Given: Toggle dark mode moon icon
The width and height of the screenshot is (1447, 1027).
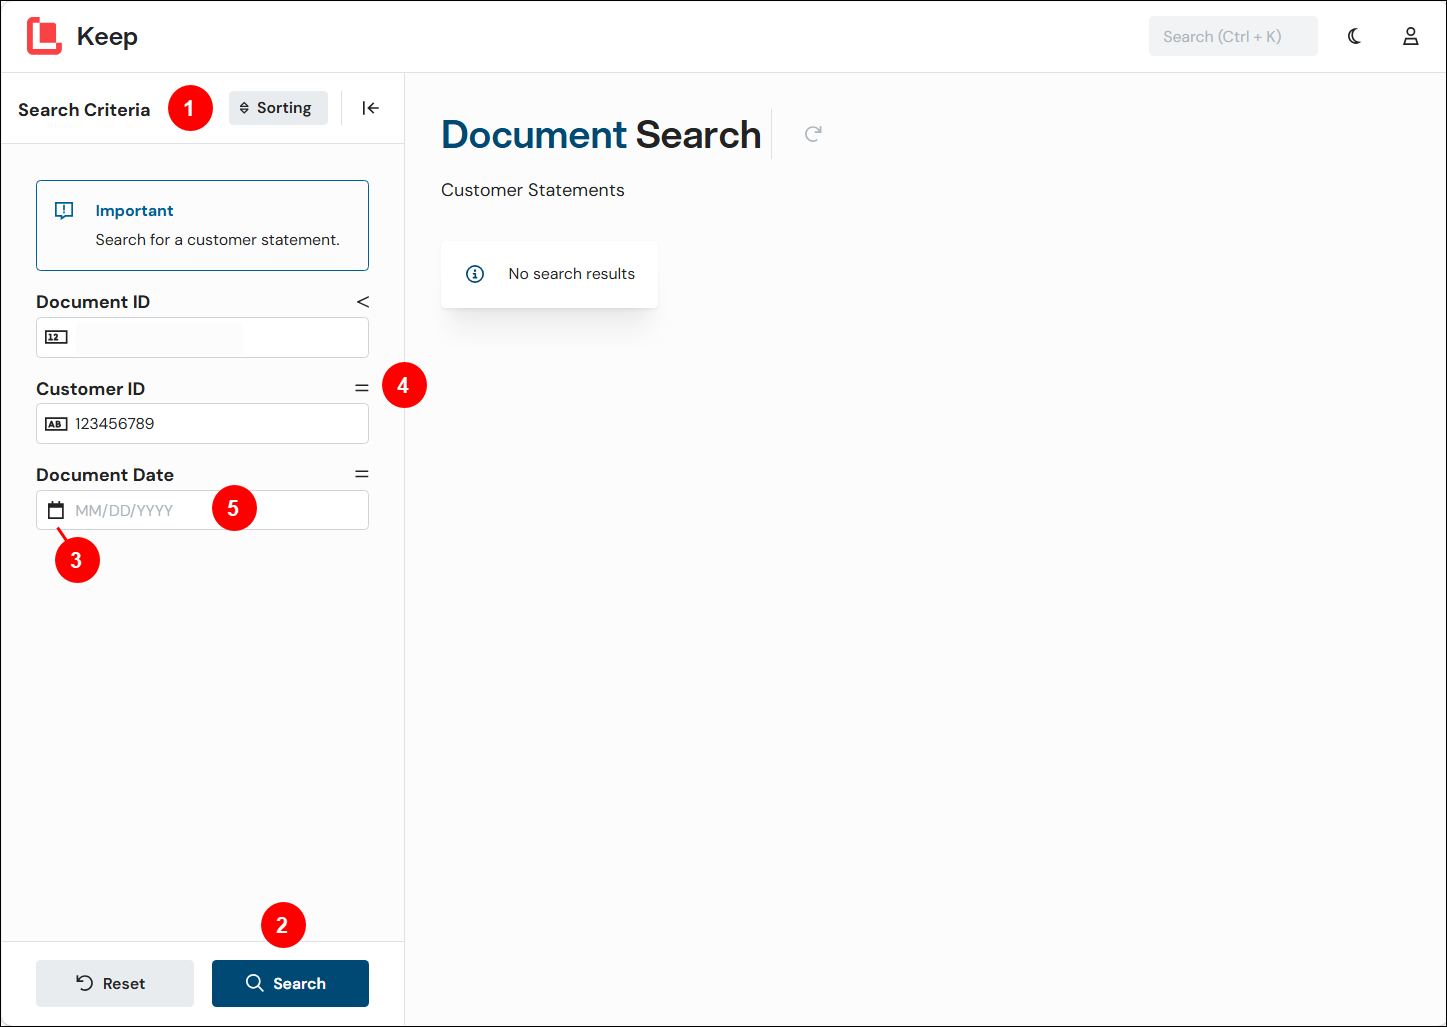Looking at the screenshot, I should click(1354, 36).
